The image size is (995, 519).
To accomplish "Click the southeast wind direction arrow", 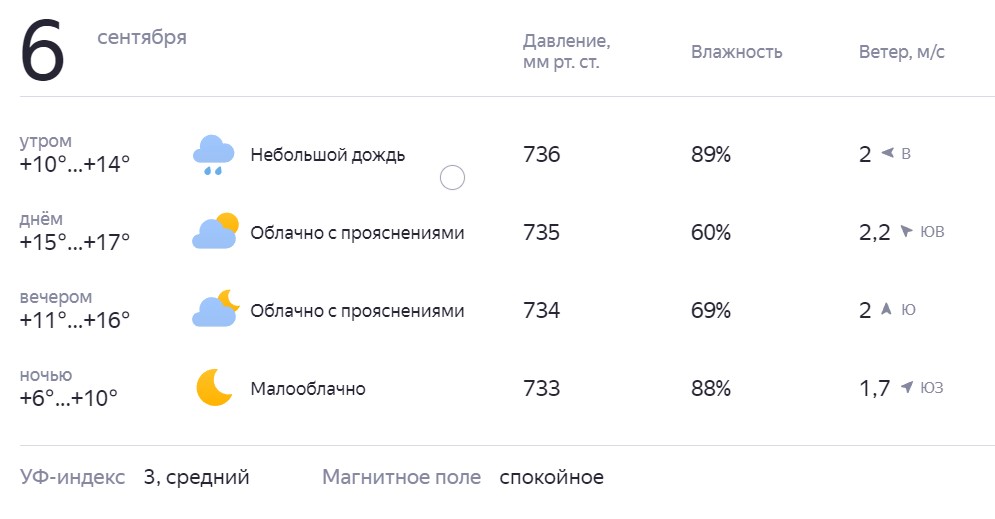I will (906, 231).
